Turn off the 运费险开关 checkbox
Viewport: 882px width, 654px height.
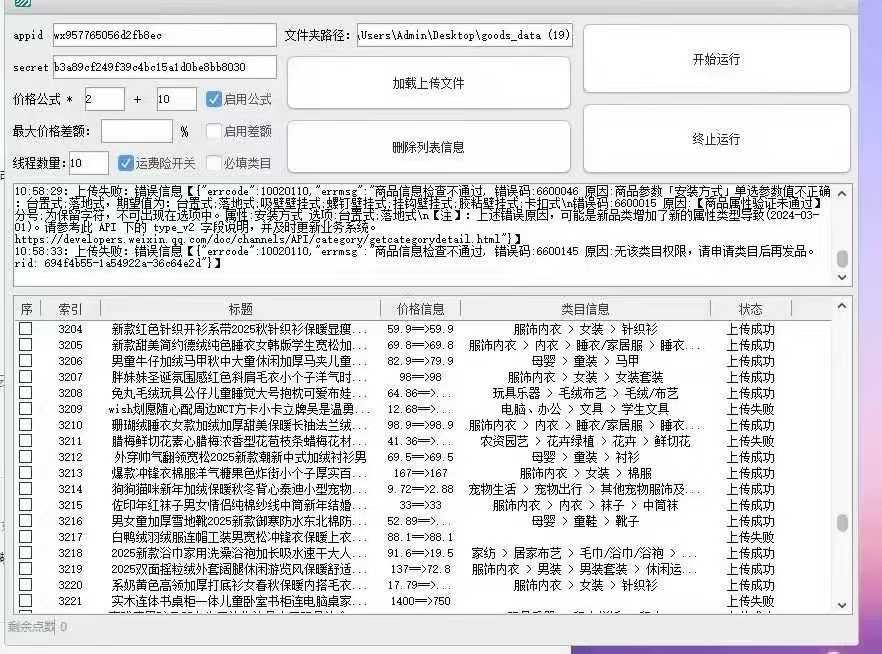pos(126,163)
